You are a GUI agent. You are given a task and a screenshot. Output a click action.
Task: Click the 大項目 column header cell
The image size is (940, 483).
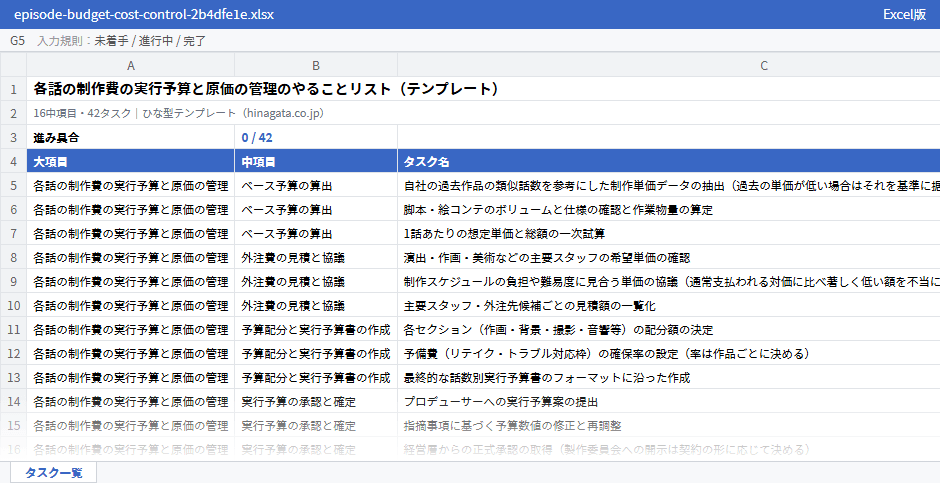click(x=131, y=161)
